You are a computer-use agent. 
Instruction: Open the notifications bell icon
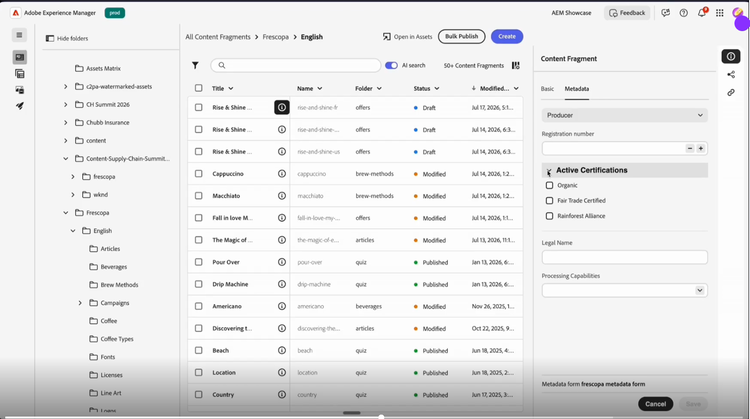click(x=702, y=13)
